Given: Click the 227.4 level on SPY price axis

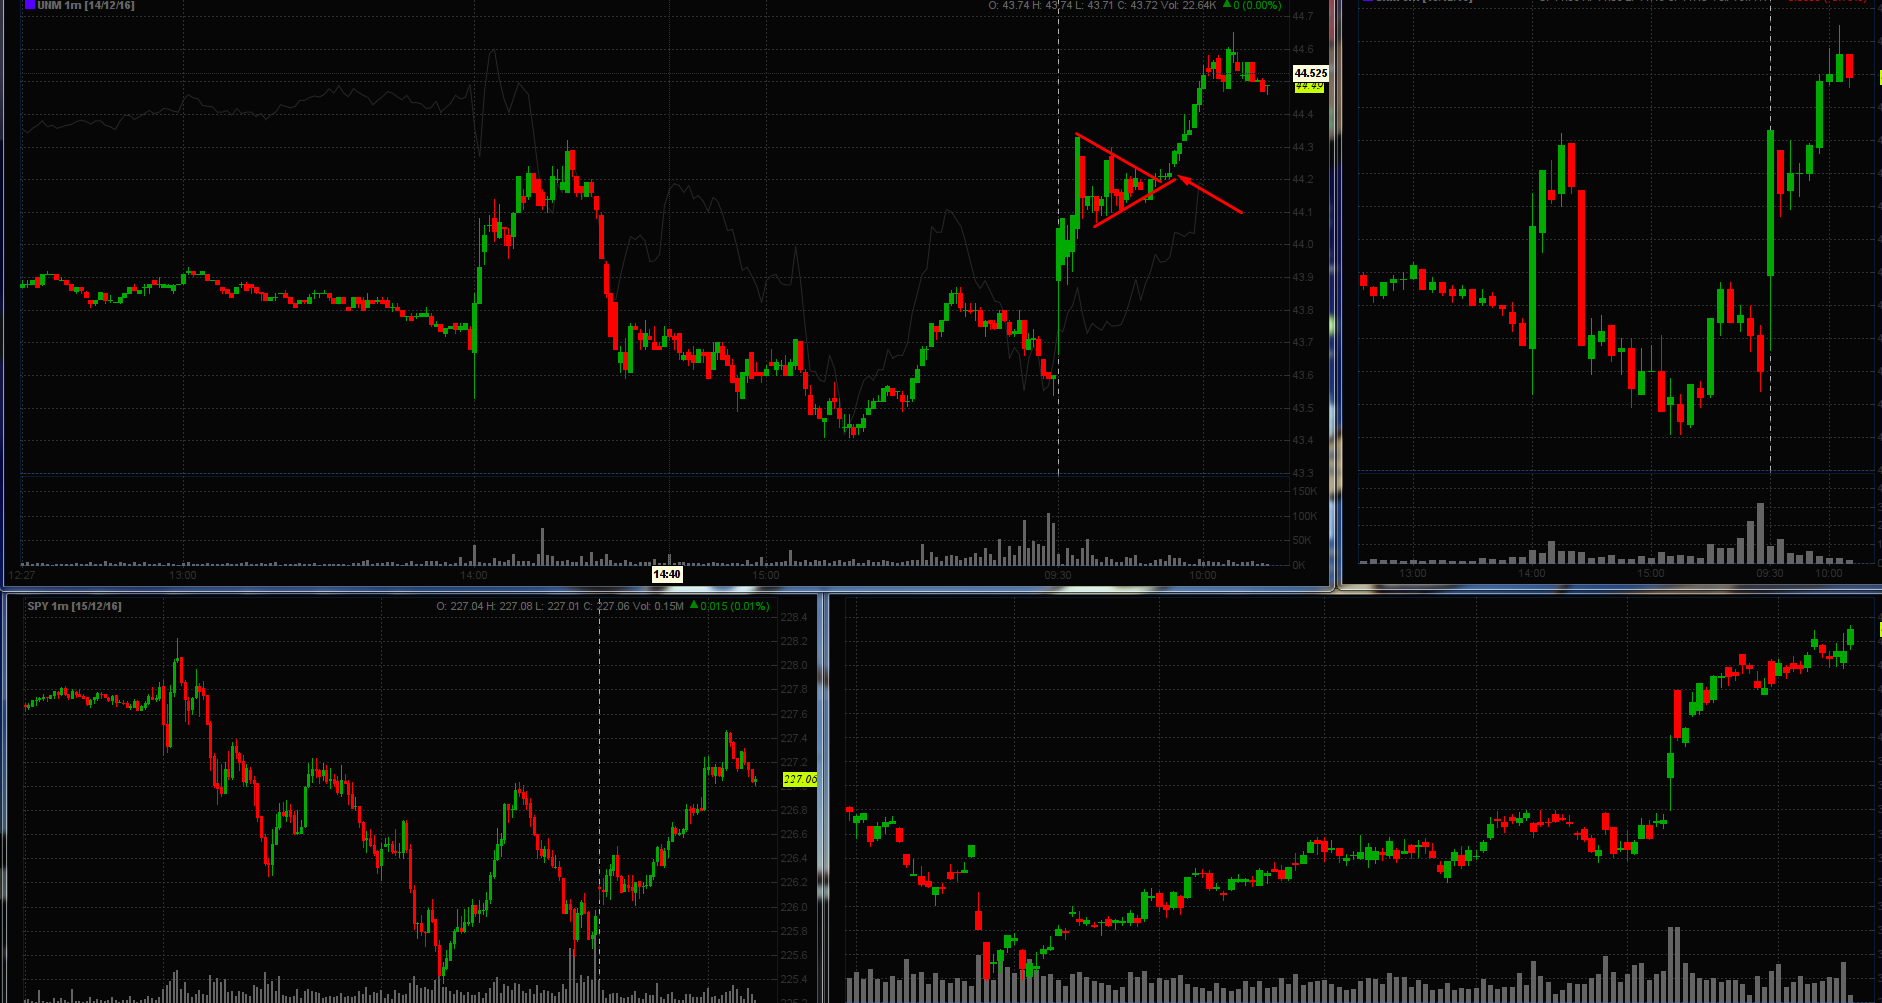Looking at the screenshot, I should pos(794,738).
